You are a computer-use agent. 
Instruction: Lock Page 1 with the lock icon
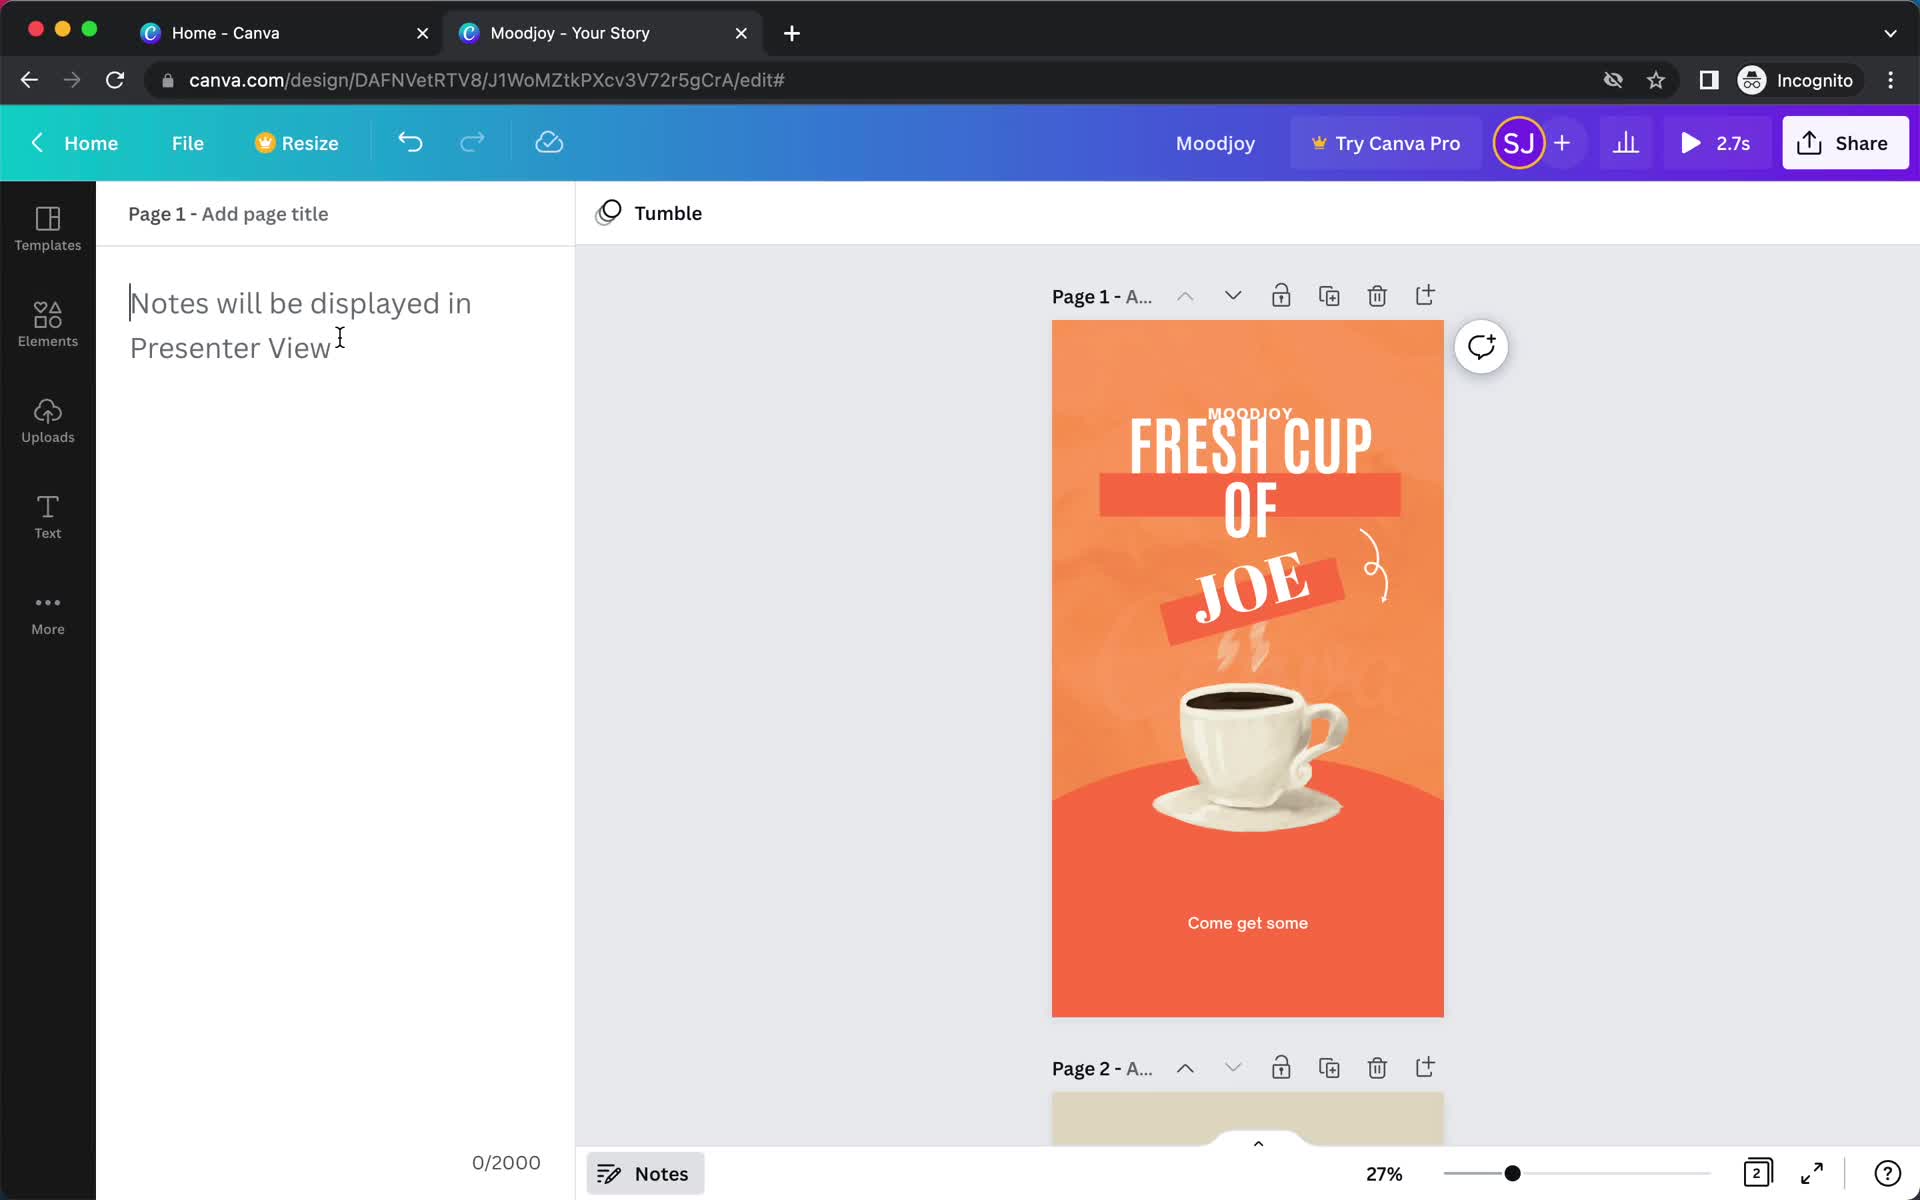pos(1280,294)
